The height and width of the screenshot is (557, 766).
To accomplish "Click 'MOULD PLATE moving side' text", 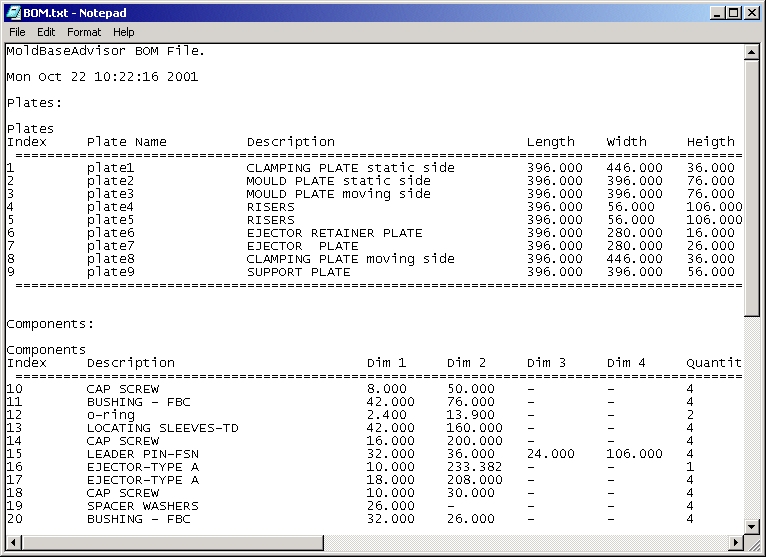I will click(339, 194).
